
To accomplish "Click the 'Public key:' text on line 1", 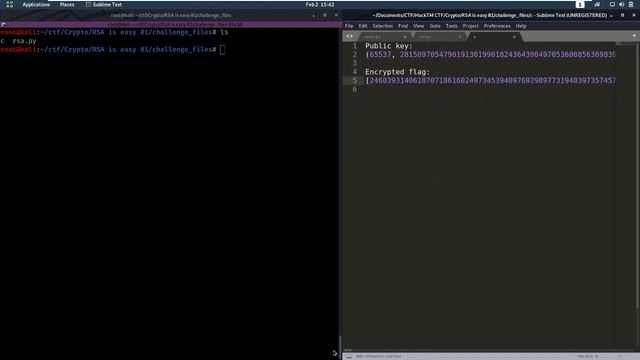I will [389, 46].
